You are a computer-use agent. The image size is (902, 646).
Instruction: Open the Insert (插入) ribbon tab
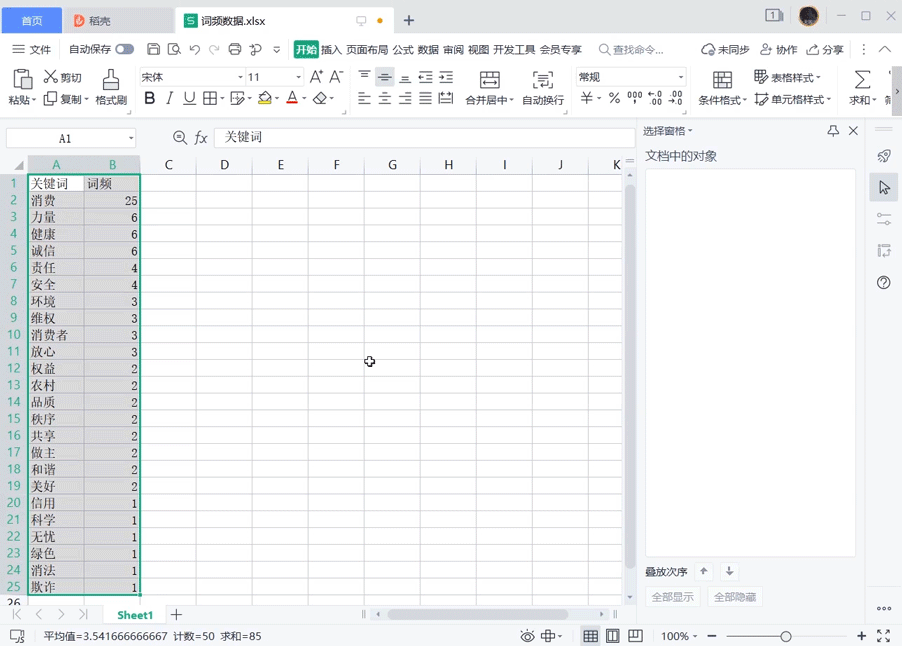pos(331,49)
